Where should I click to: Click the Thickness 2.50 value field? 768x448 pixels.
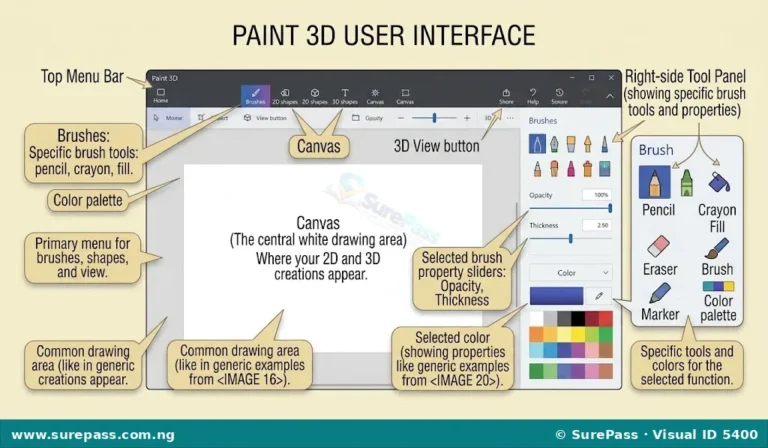pyautogui.click(x=597, y=225)
